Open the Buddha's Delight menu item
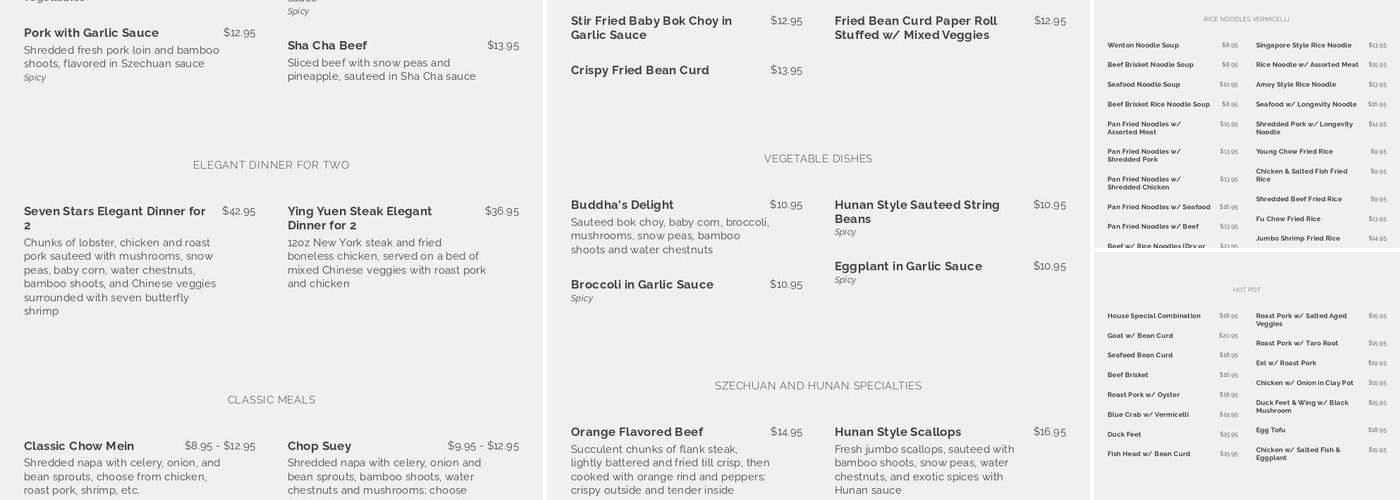Viewport: 1400px width, 500px height. pos(622,205)
